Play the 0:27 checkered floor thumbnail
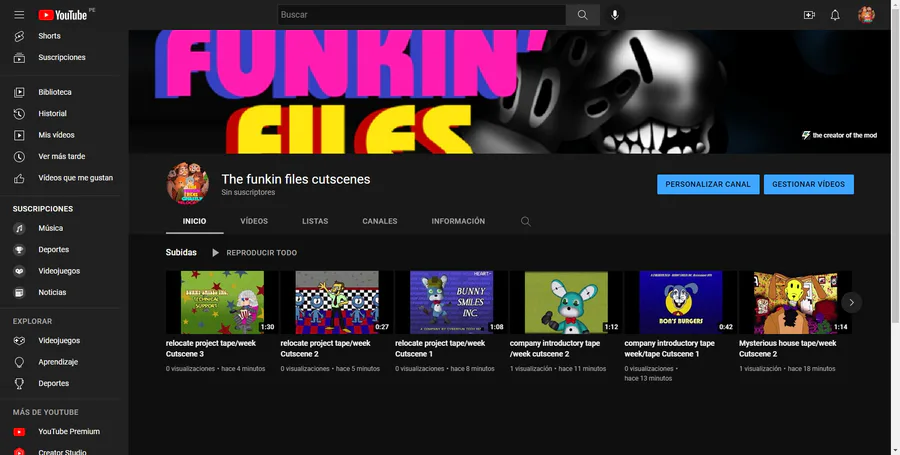The width and height of the screenshot is (900, 455). tap(336, 302)
